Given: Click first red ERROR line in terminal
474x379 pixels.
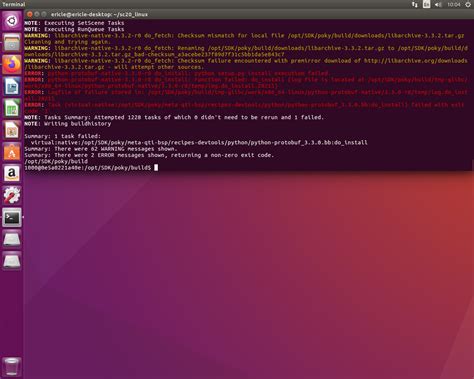Looking at the screenshot, I should click(177, 73).
